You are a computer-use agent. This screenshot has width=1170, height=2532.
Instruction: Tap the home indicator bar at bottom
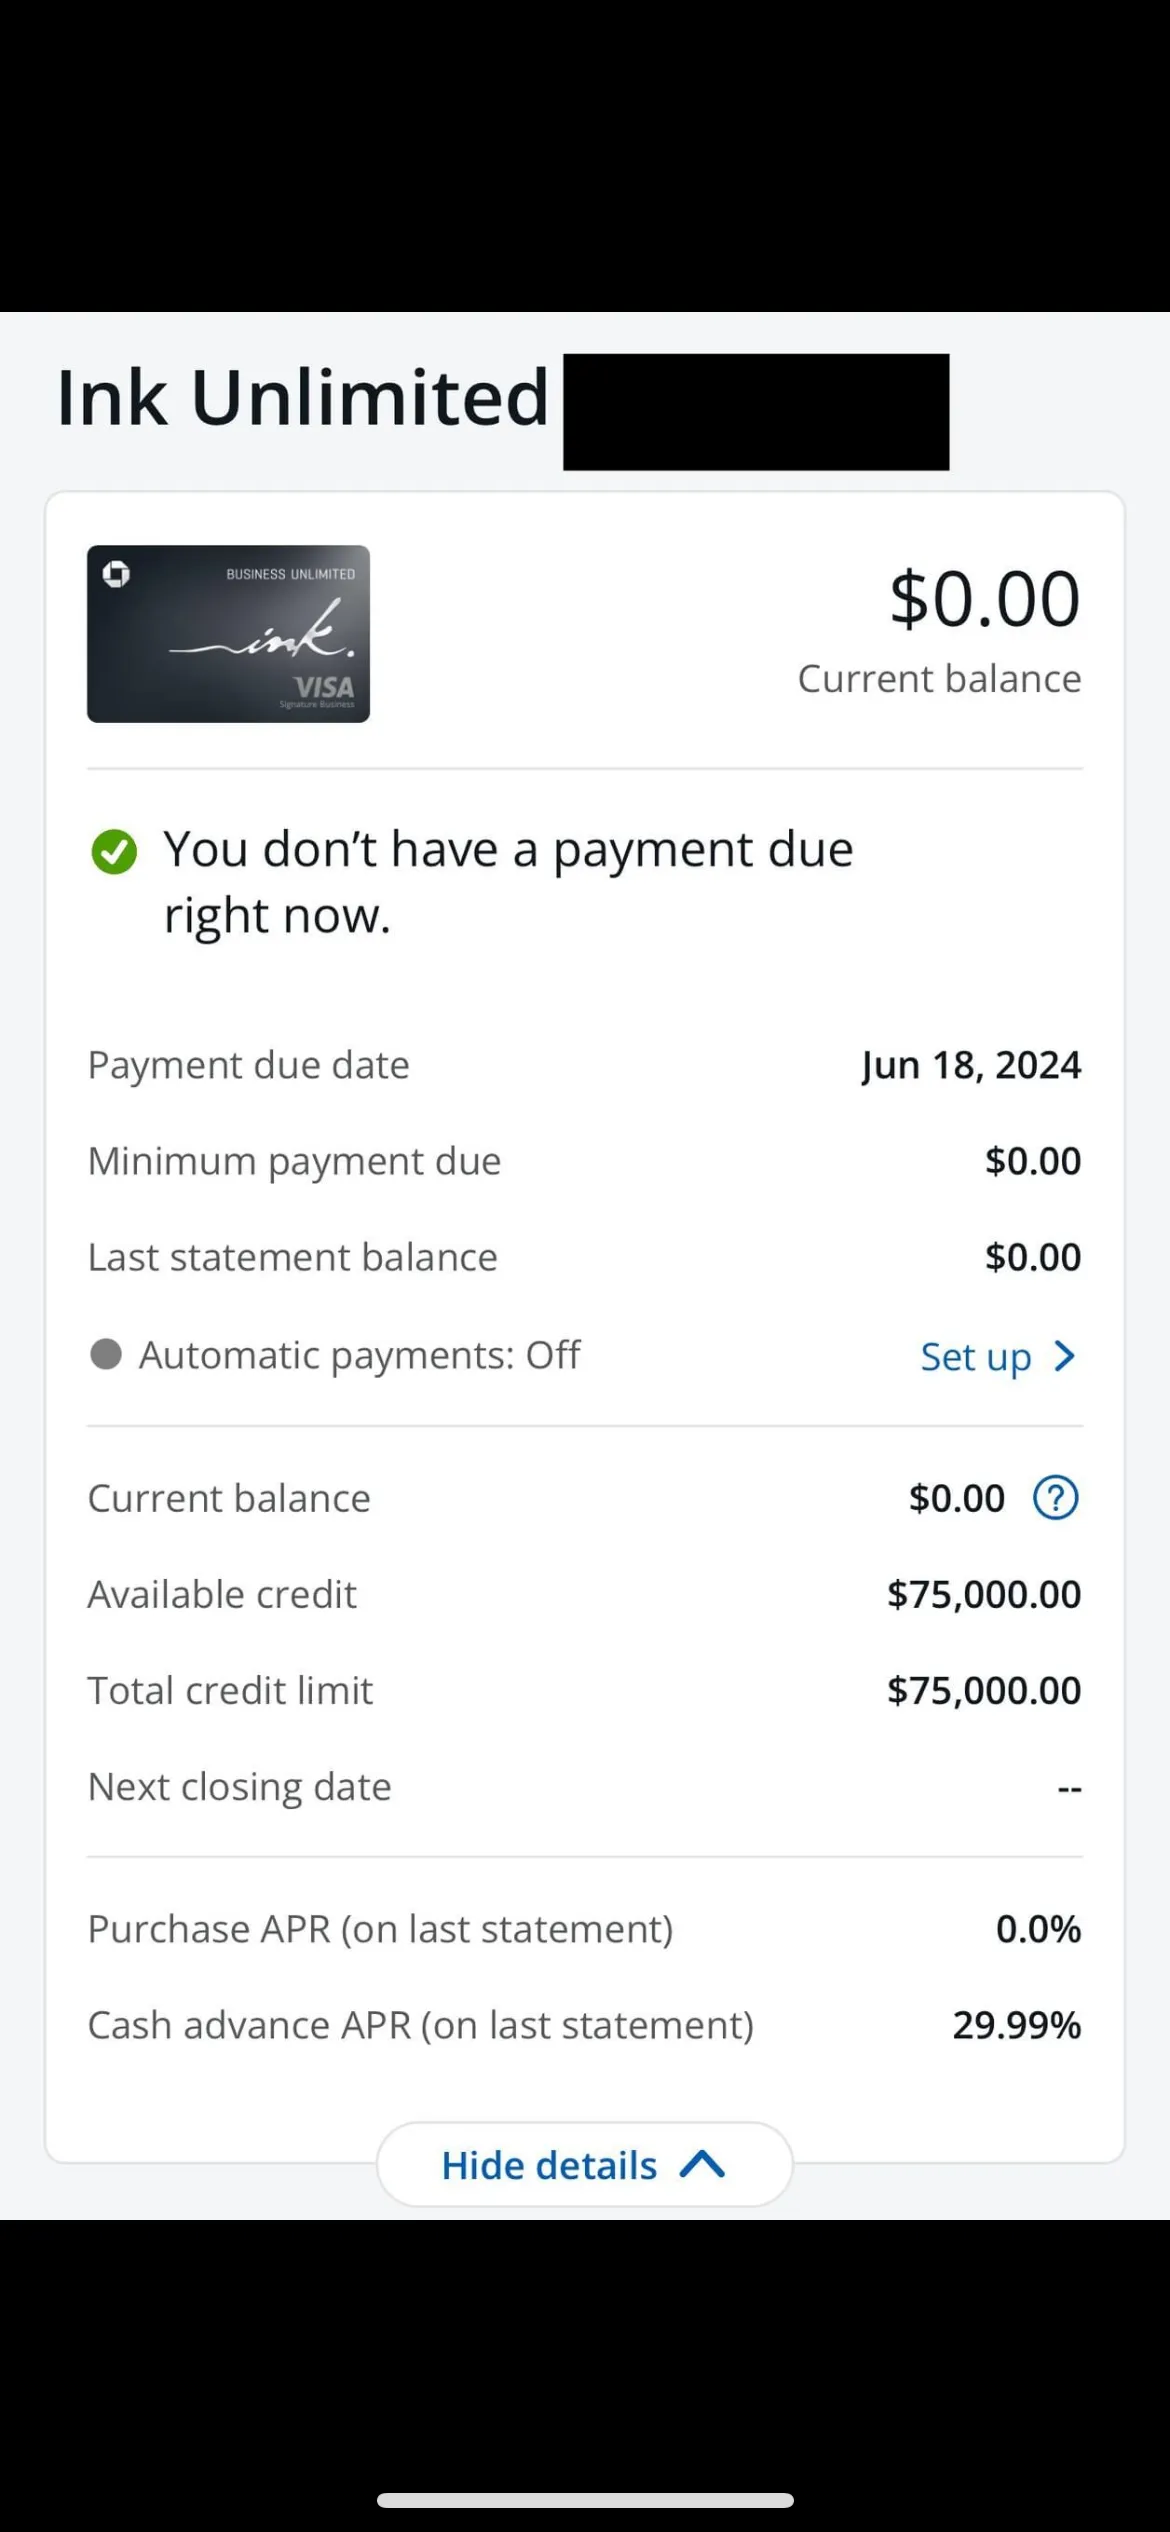coord(585,2500)
